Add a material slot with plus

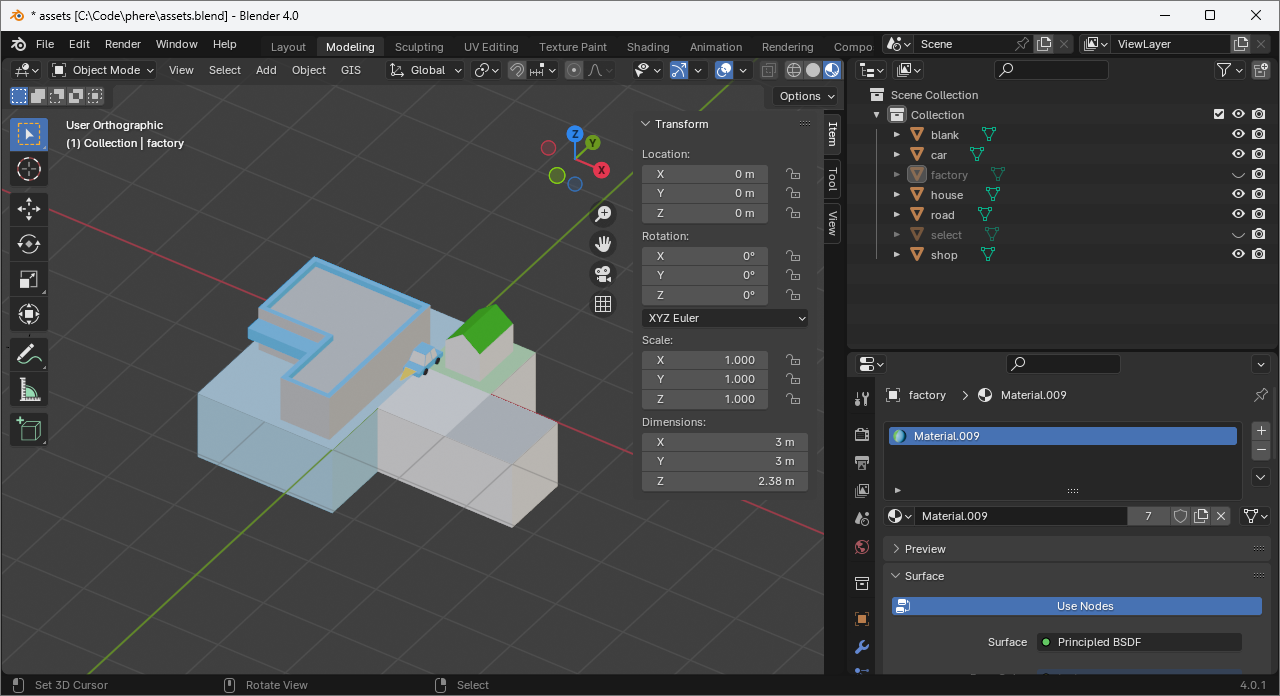pos(1261,431)
